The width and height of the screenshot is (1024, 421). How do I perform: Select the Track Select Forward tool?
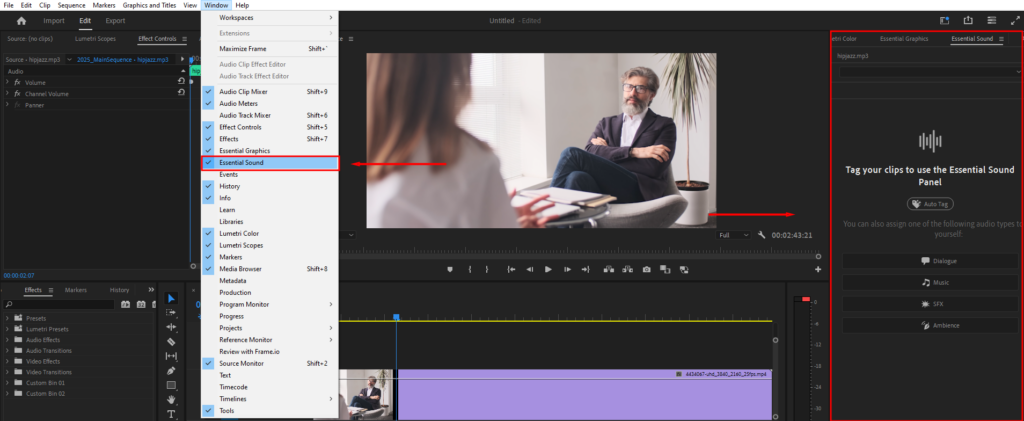pyautogui.click(x=171, y=313)
